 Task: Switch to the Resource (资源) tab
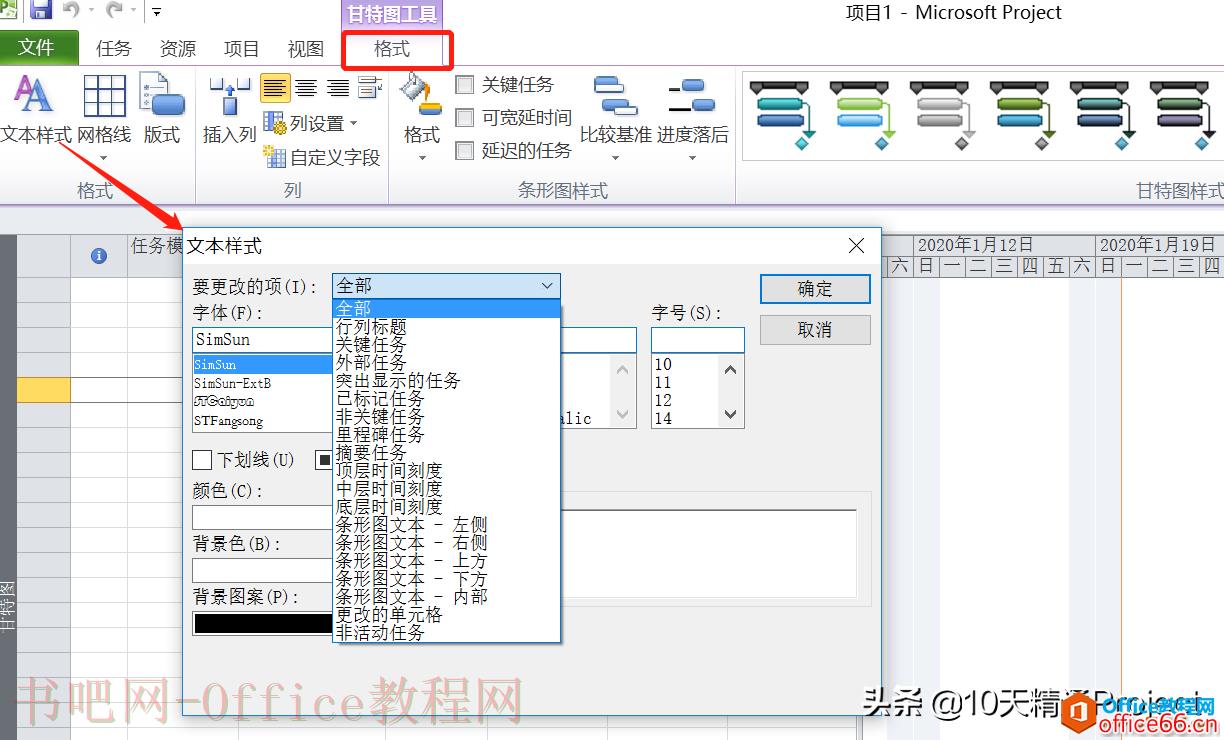pos(178,48)
